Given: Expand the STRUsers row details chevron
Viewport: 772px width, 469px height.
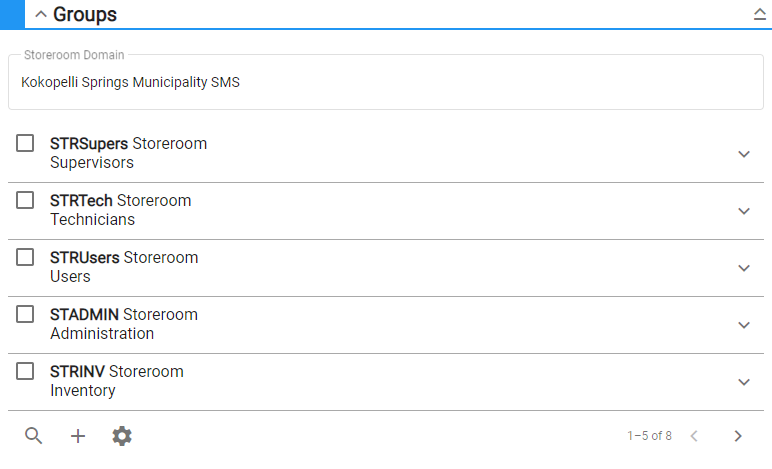Looking at the screenshot, I should coord(744,268).
